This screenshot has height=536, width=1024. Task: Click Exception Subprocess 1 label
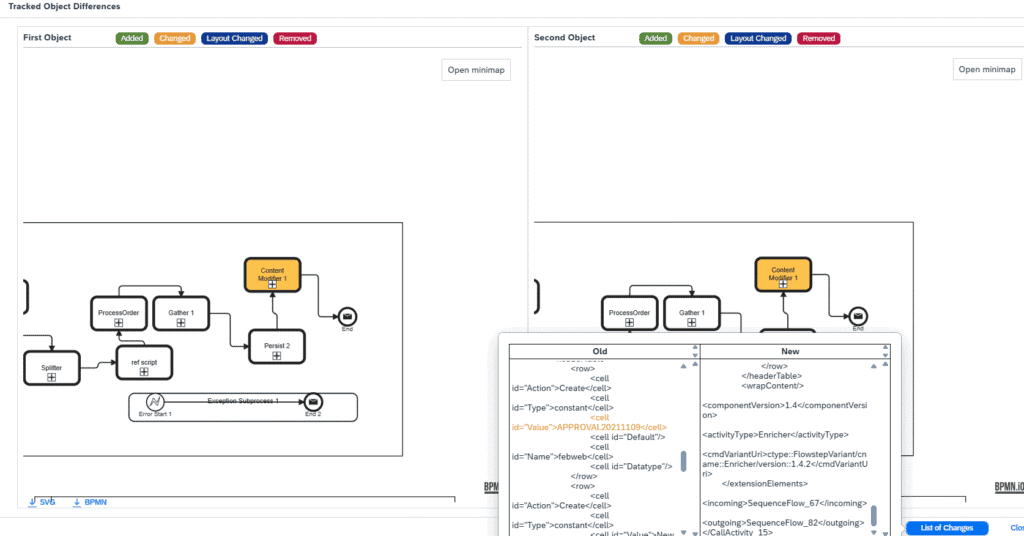click(x=243, y=401)
